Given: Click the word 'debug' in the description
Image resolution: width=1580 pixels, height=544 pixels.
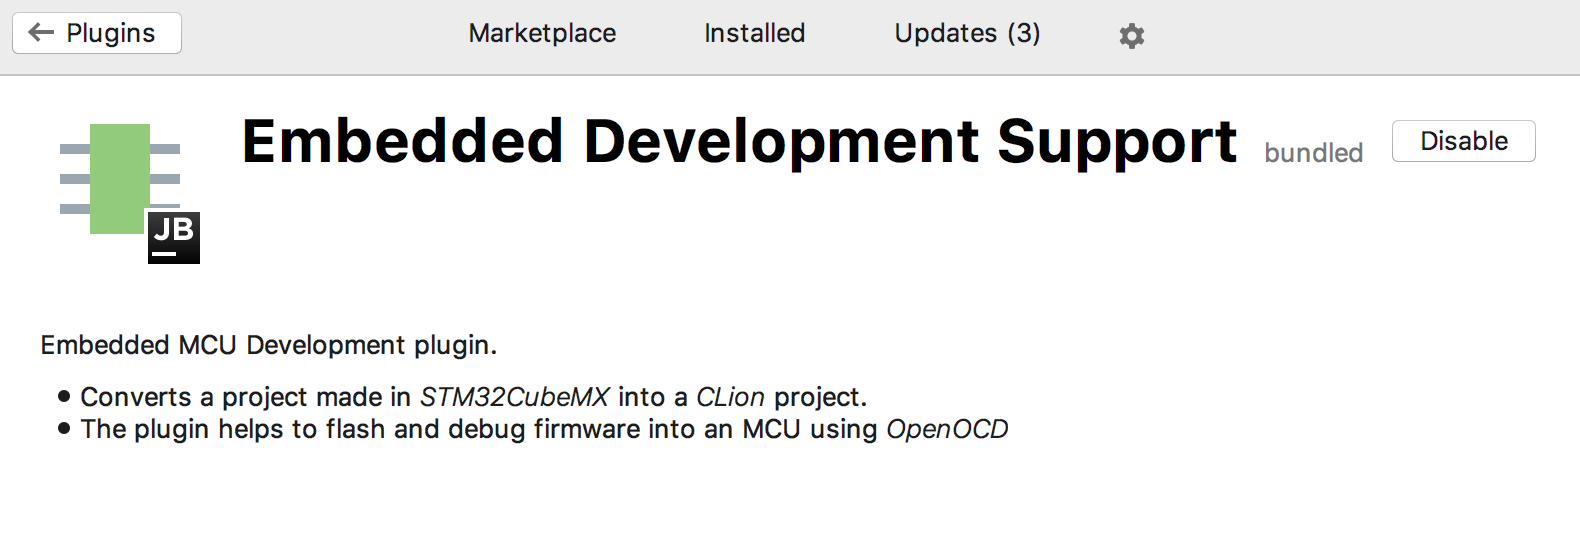Looking at the screenshot, I should [487, 430].
